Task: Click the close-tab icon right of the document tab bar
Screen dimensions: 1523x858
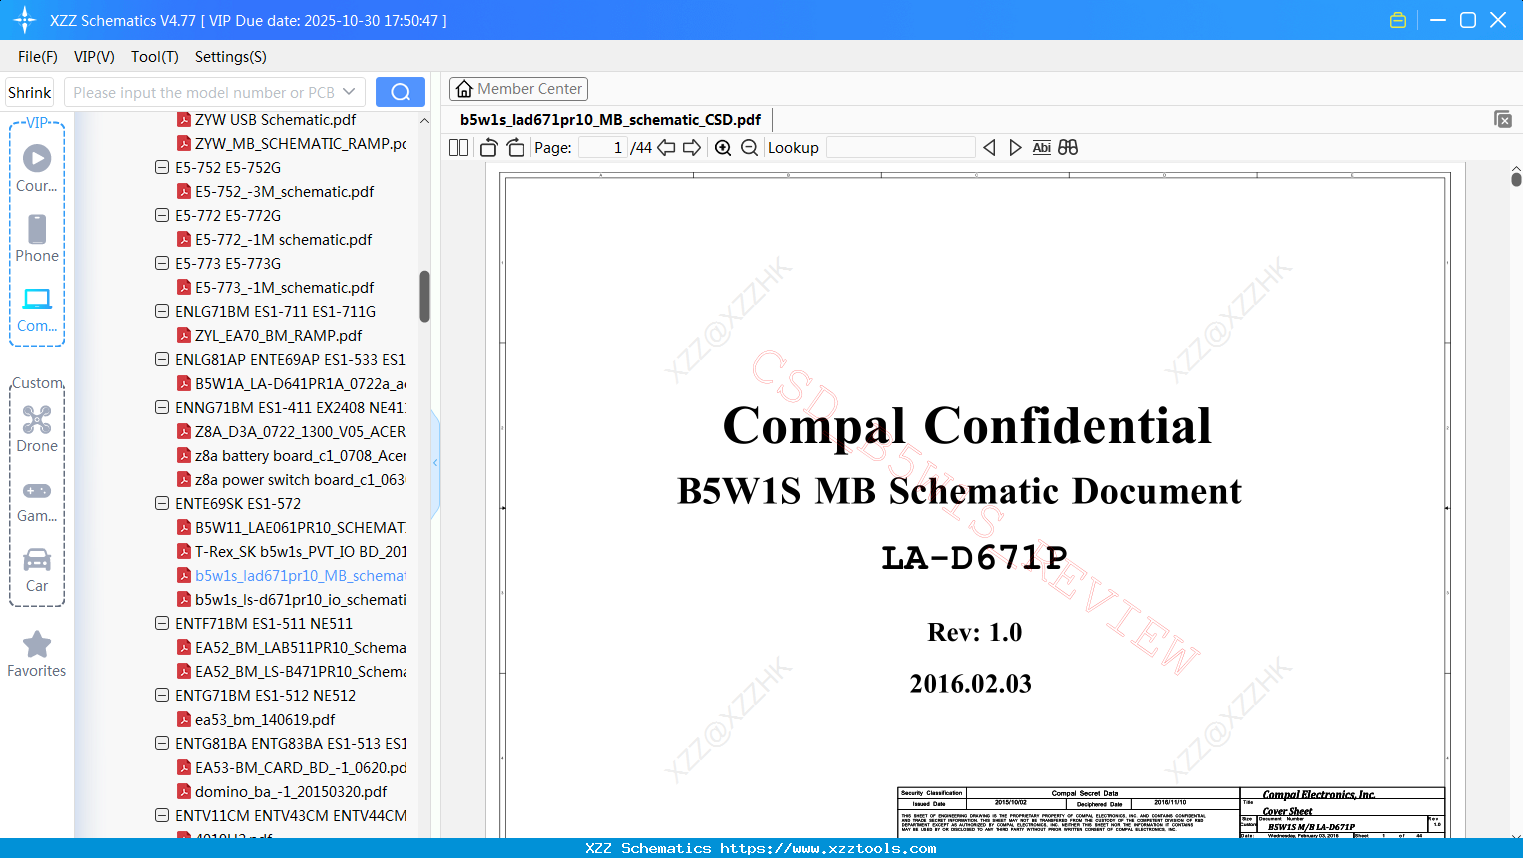Action: [1503, 119]
